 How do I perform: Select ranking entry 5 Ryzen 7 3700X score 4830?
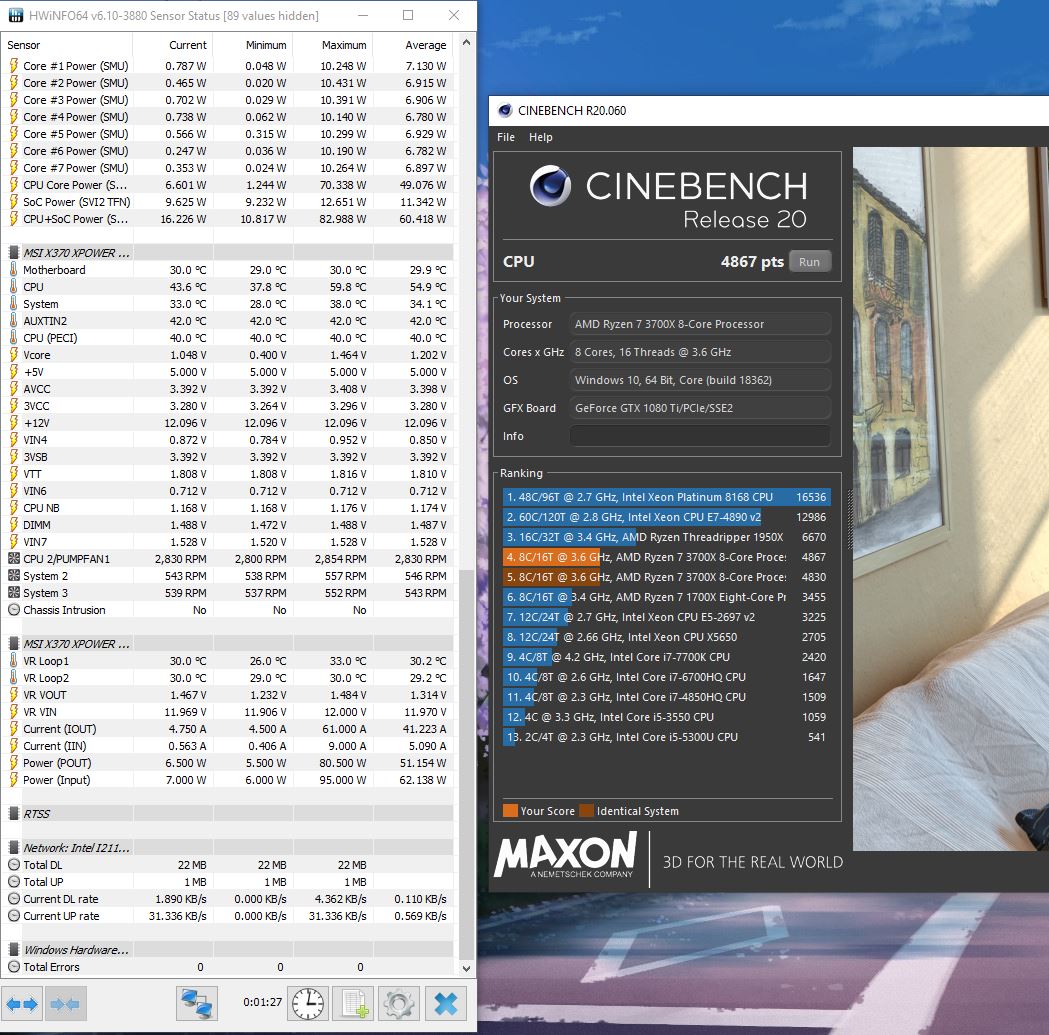click(x=666, y=577)
